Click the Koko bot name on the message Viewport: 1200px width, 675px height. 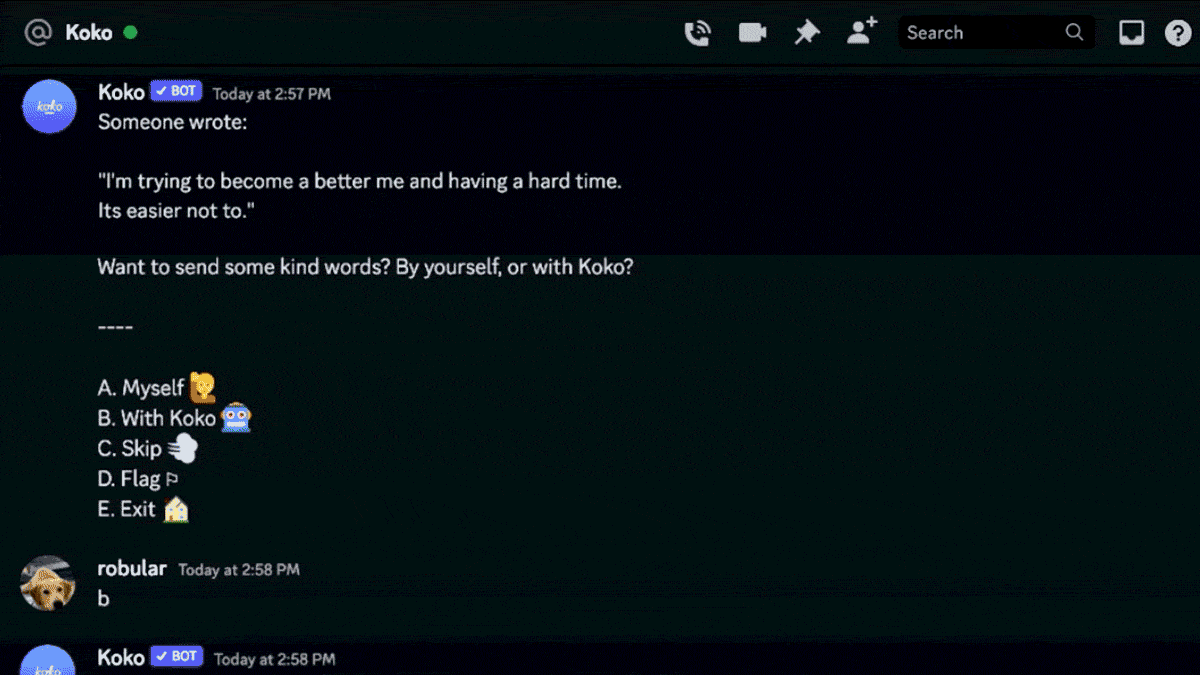(120, 91)
